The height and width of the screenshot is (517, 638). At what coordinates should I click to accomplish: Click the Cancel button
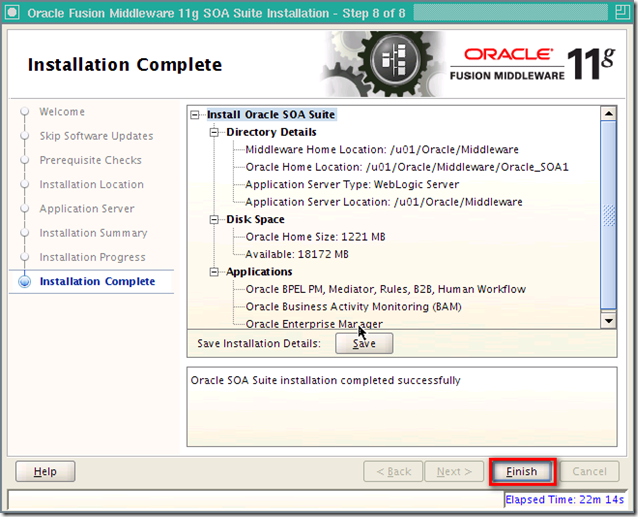[590, 471]
